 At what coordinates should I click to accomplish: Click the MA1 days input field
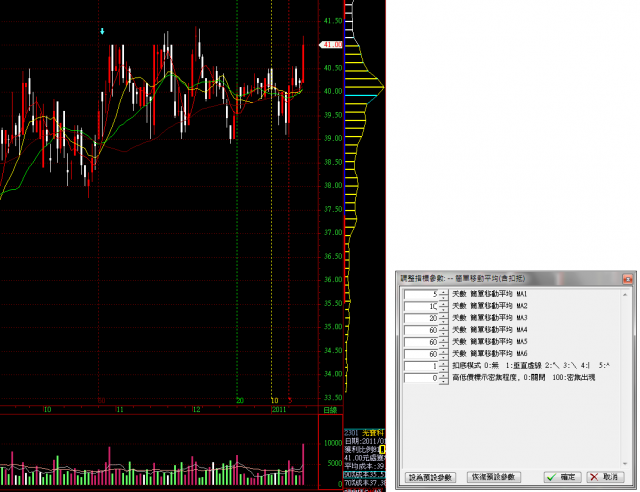422,294
